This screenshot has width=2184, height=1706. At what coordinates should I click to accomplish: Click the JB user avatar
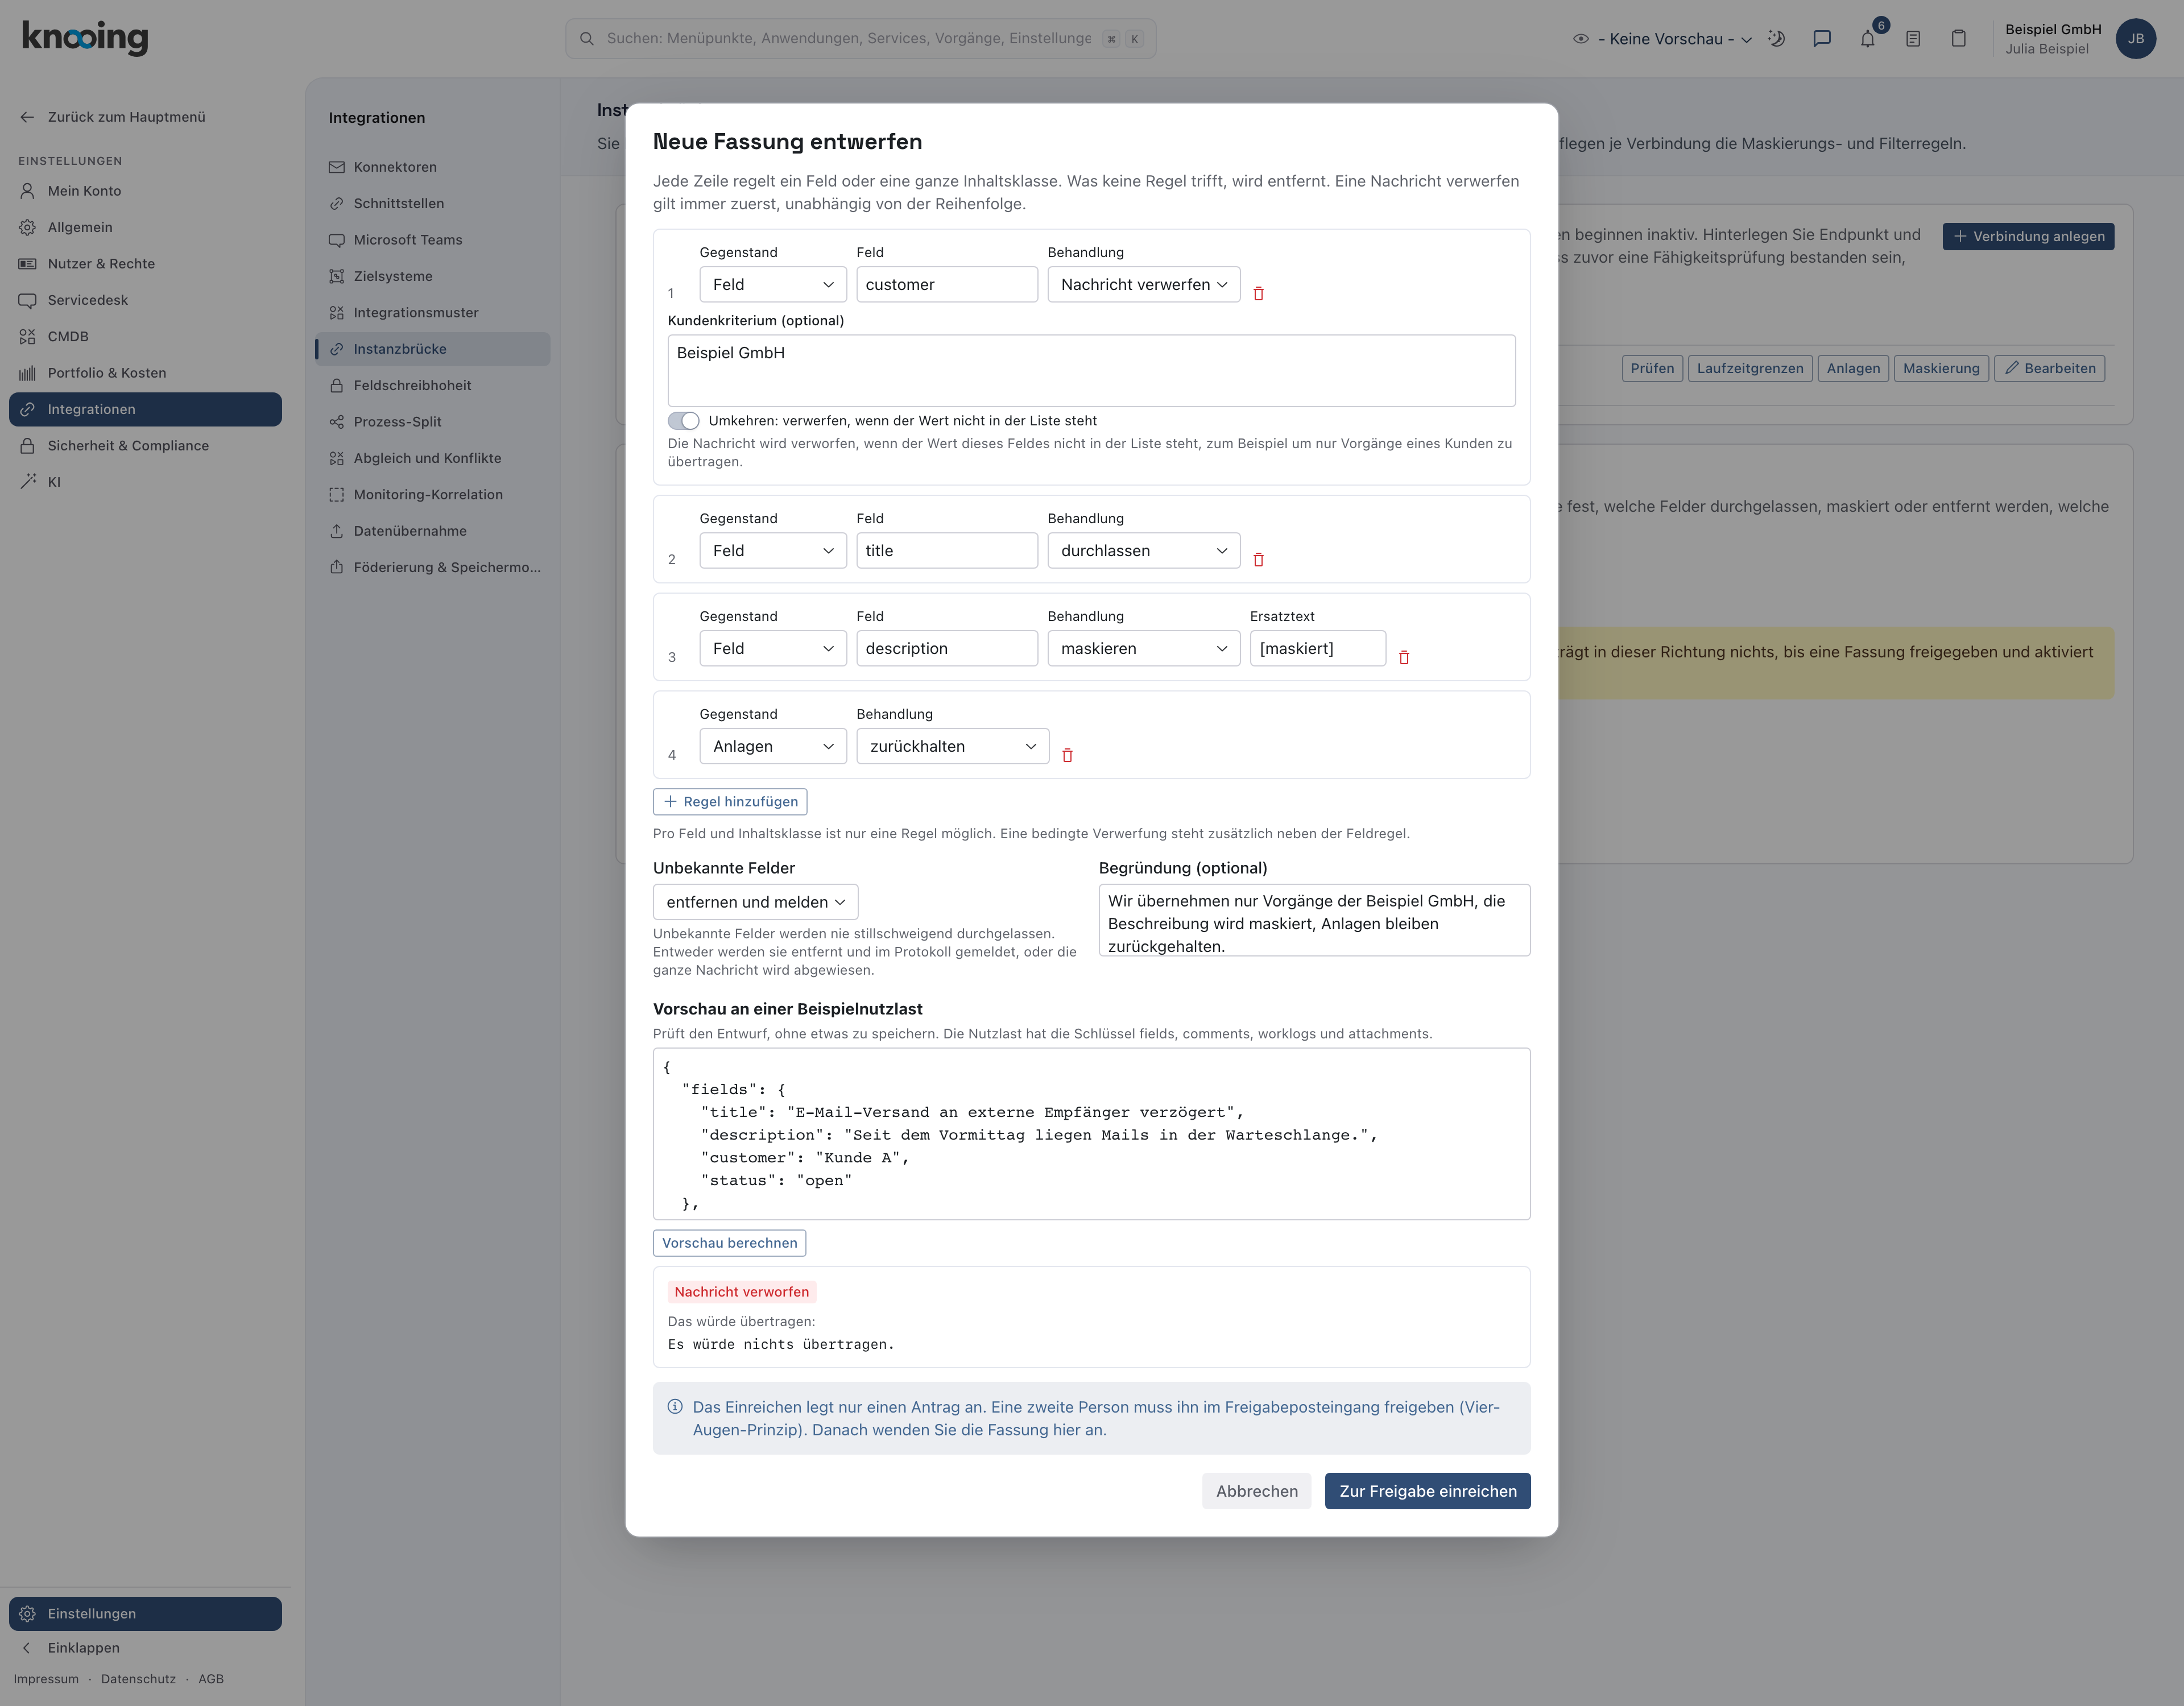pyautogui.click(x=2136, y=39)
